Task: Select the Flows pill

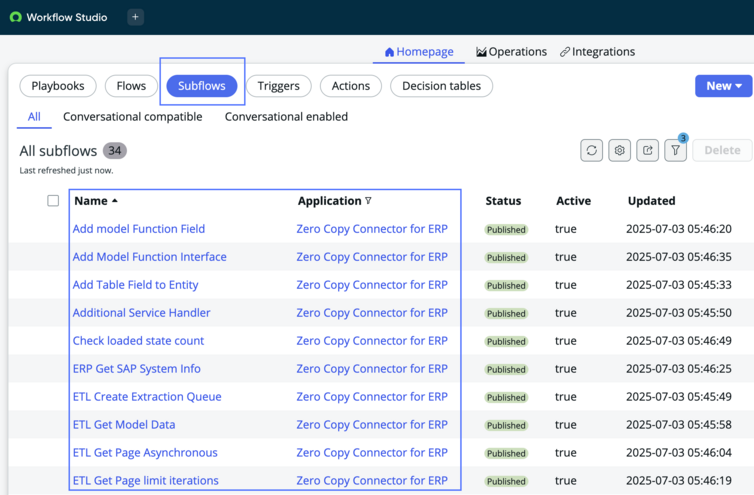Action: click(131, 86)
